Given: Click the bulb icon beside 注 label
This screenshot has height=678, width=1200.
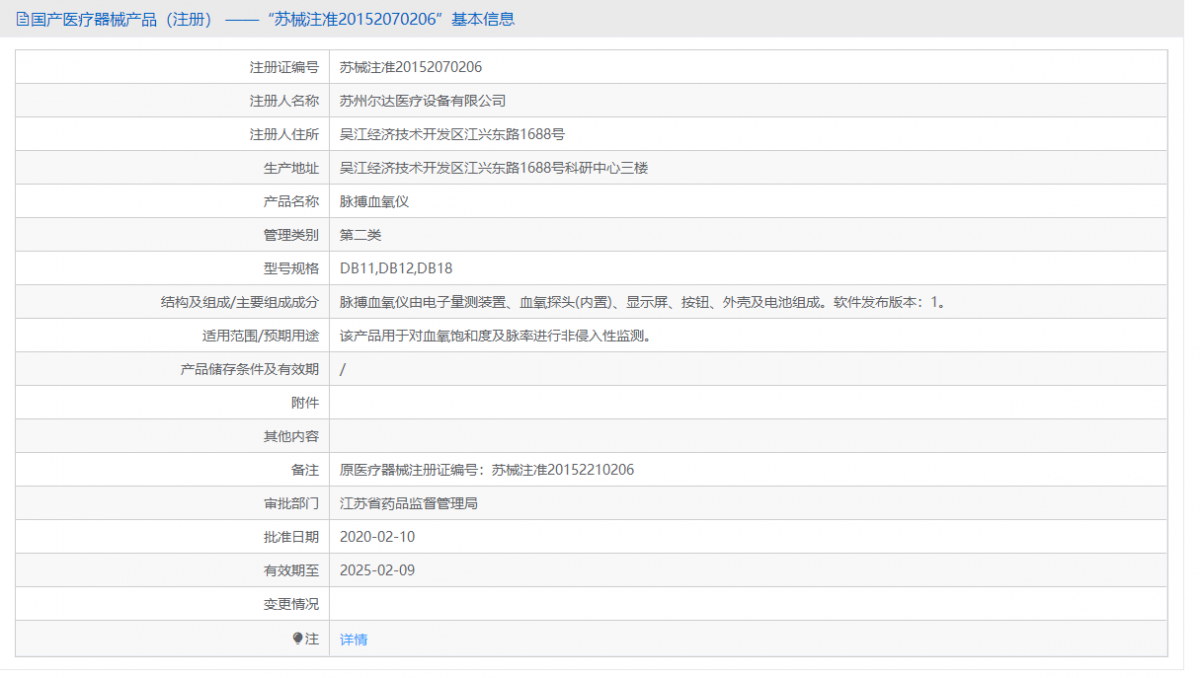Looking at the screenshot, I should tap(297, 638).
